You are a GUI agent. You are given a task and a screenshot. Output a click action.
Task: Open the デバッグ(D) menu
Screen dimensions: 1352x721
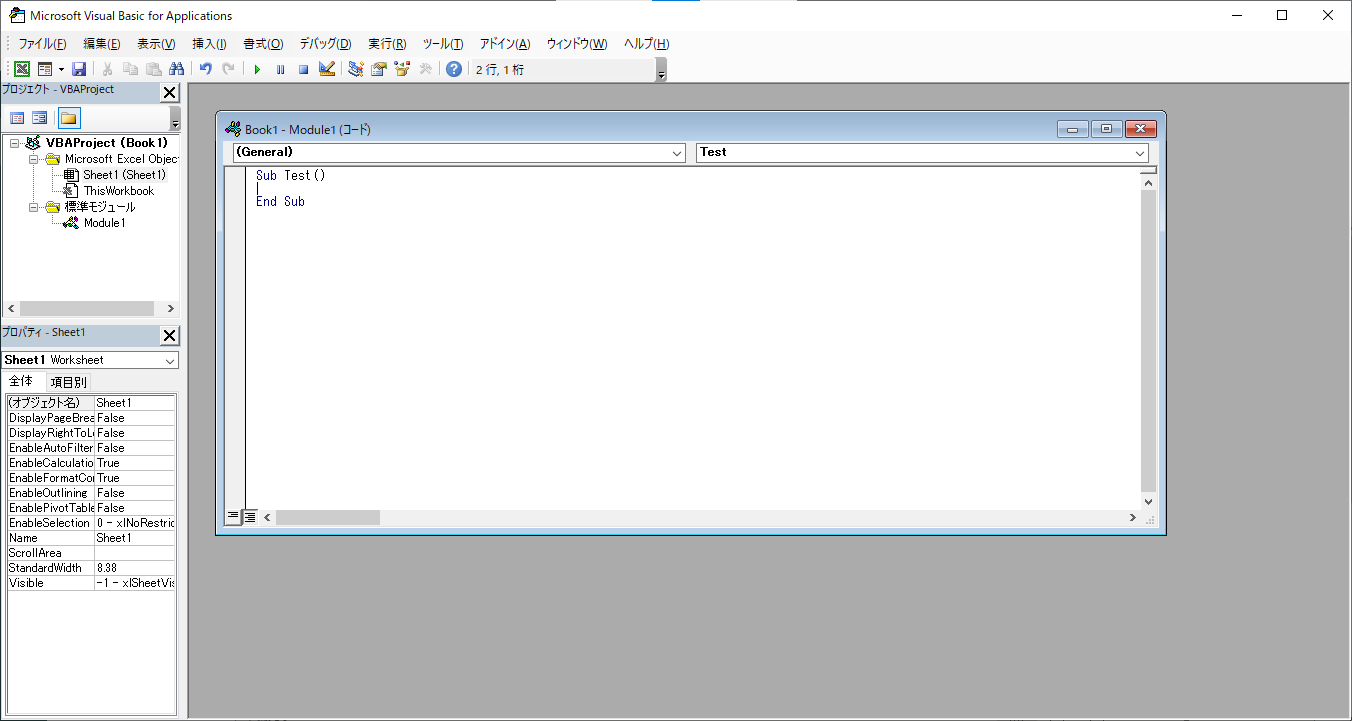(325, 44)
